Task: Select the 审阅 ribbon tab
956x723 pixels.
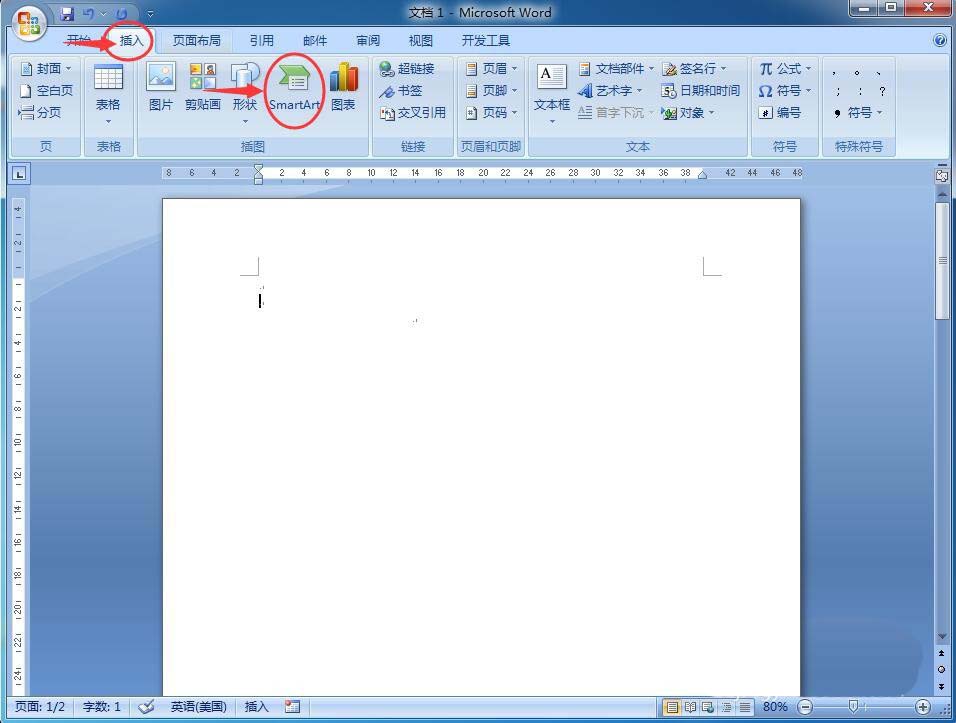Action: click(x=368, y=41)
